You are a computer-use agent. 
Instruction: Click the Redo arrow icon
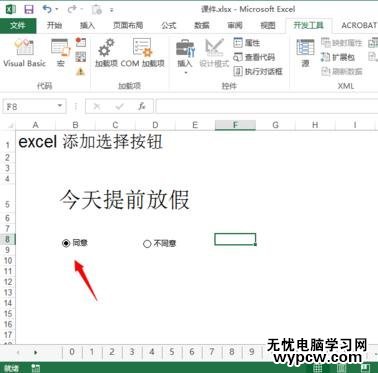(72, 9)
